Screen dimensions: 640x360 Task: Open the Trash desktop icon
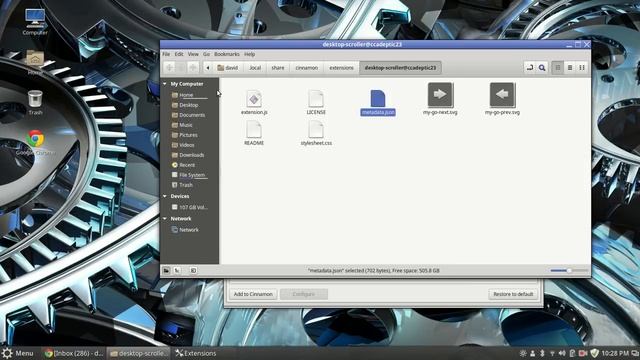pyautogui.click(x=35, y=102)
